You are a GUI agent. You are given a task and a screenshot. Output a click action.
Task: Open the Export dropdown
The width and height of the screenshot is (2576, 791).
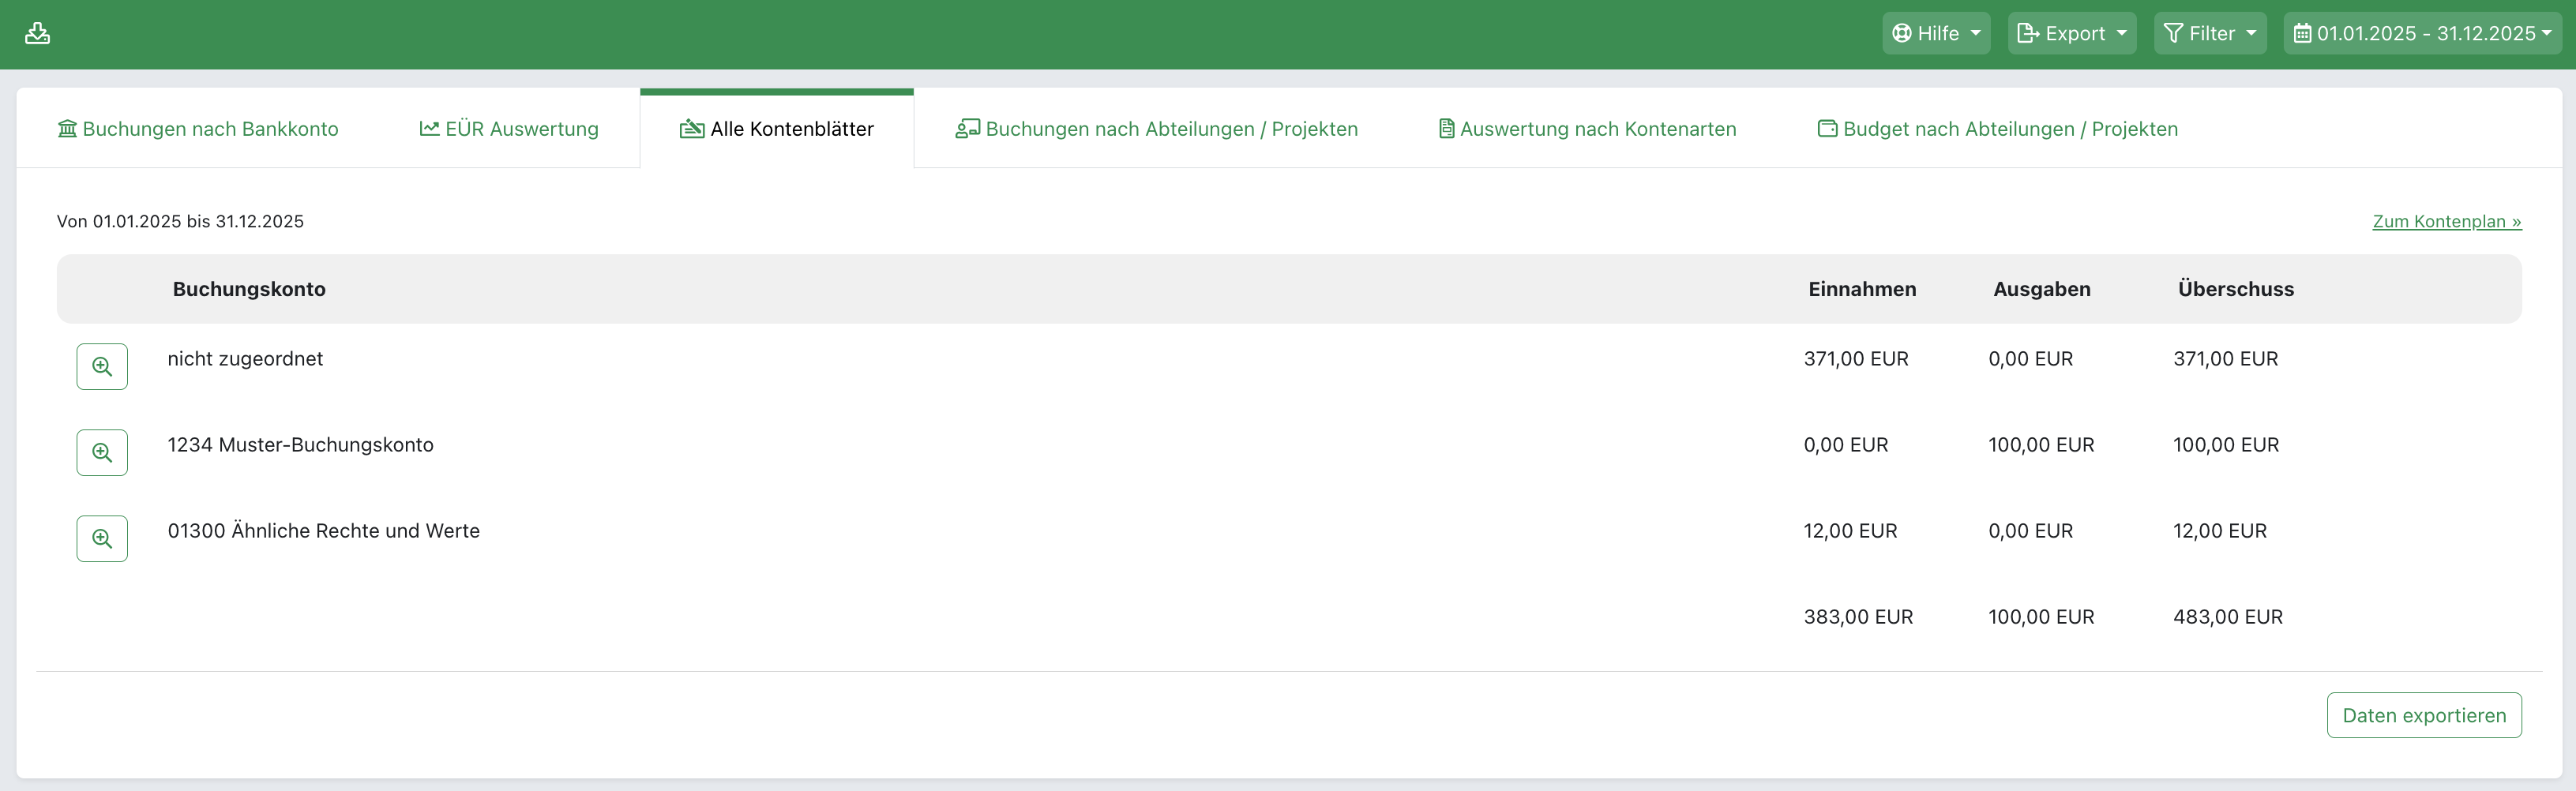[2071, 33]
